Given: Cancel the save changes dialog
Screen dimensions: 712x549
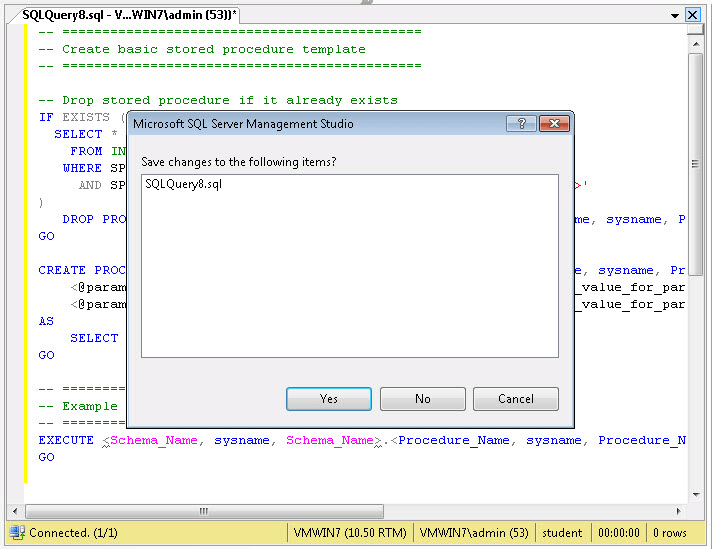Looking at the screenshot, I should (516, 399).
